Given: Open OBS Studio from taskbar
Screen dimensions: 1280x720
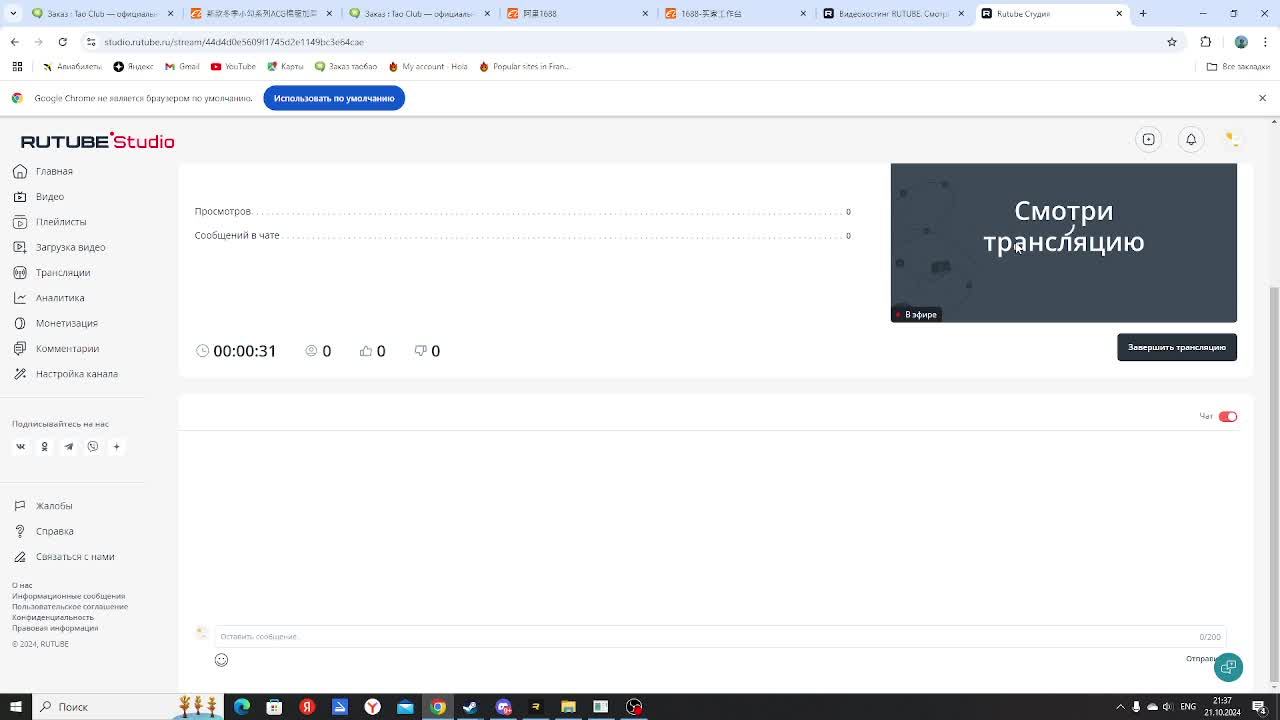Looking at the screenshot, I should 634,707.
